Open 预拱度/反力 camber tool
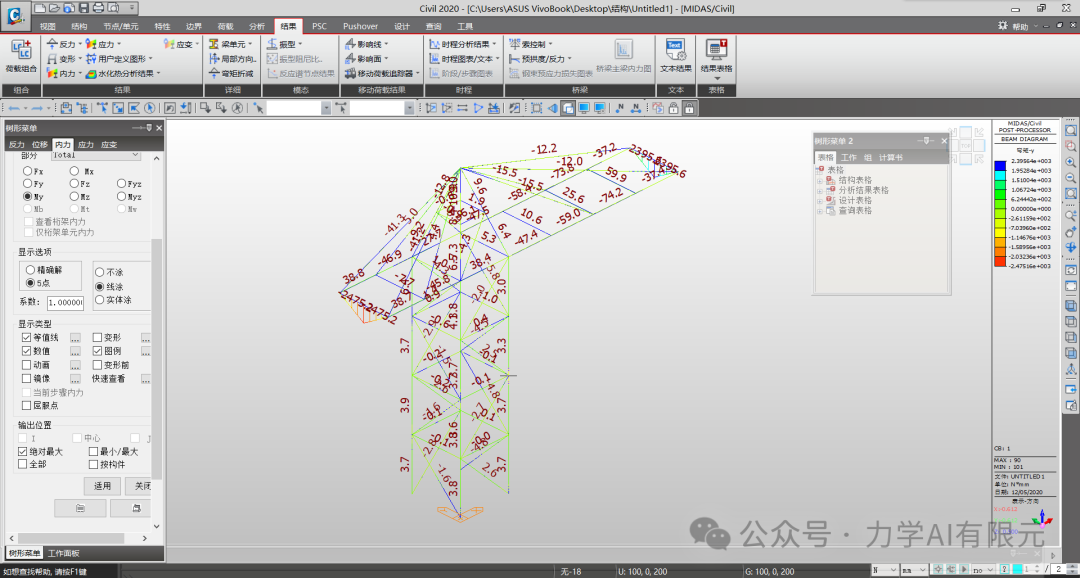1080x578 pixels. point(539,59)
